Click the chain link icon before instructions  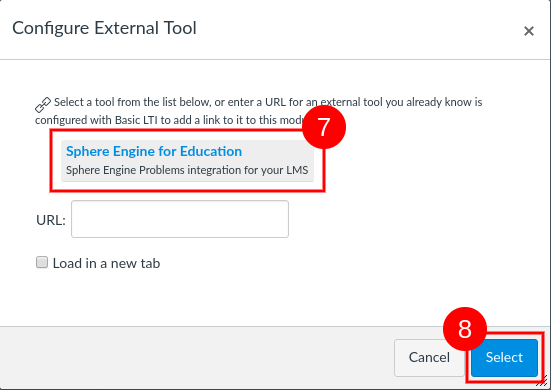point(43,104)
